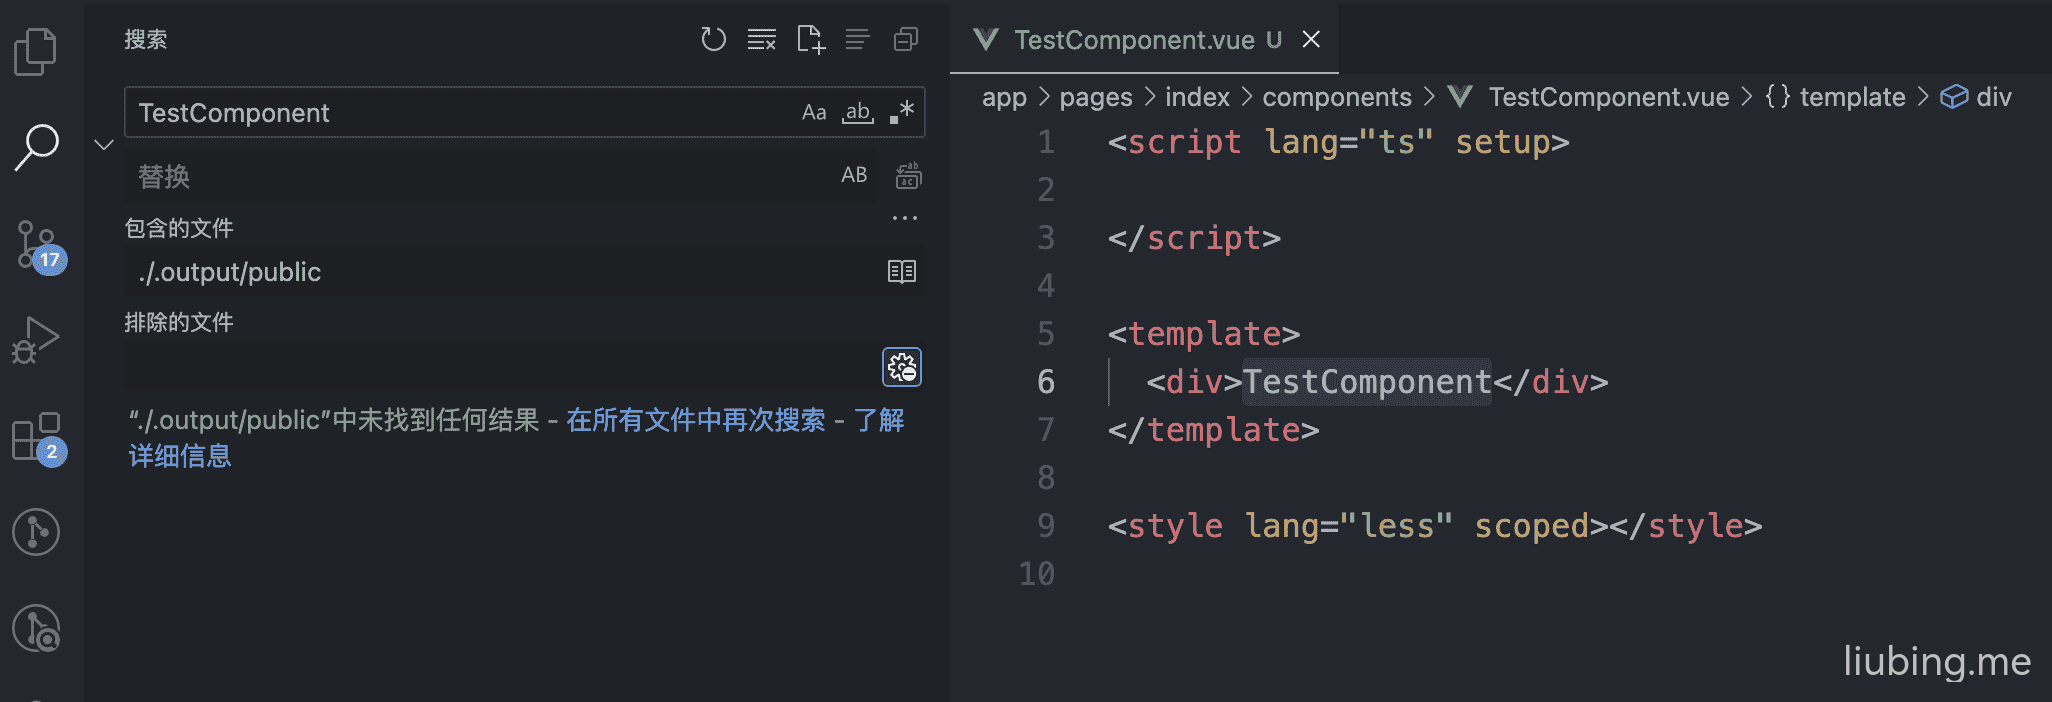
Task: Open the Run and Debug view
Action: coord(36,340)
